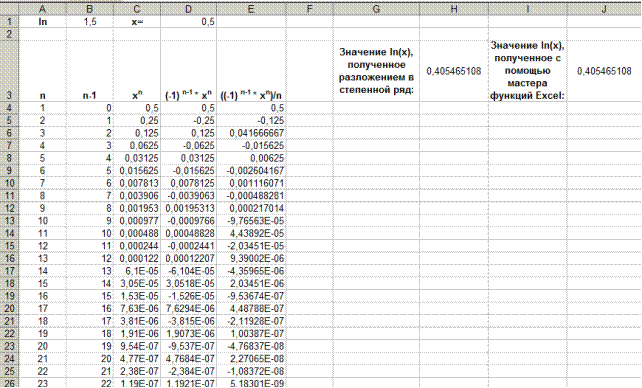Select column B header
This screenshot has height=388, width=642.
(89, 9)
